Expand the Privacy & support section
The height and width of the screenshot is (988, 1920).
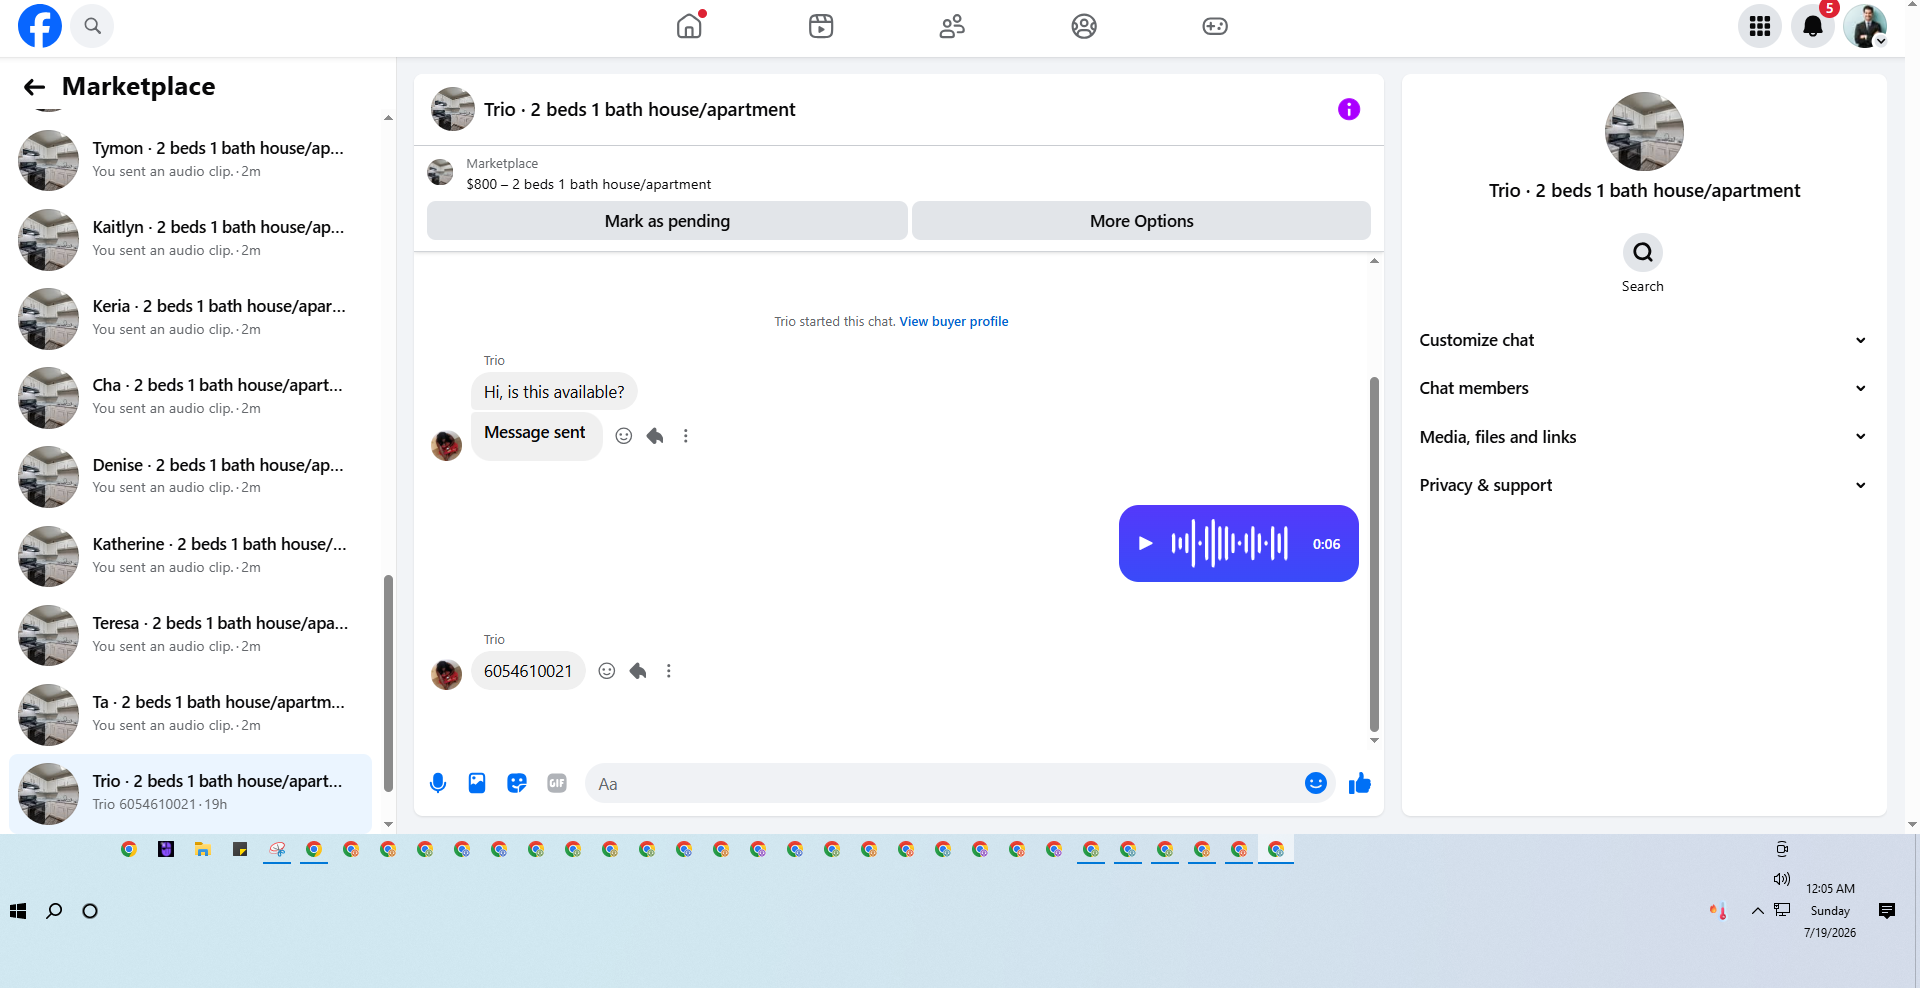(x=1643, y=485)
